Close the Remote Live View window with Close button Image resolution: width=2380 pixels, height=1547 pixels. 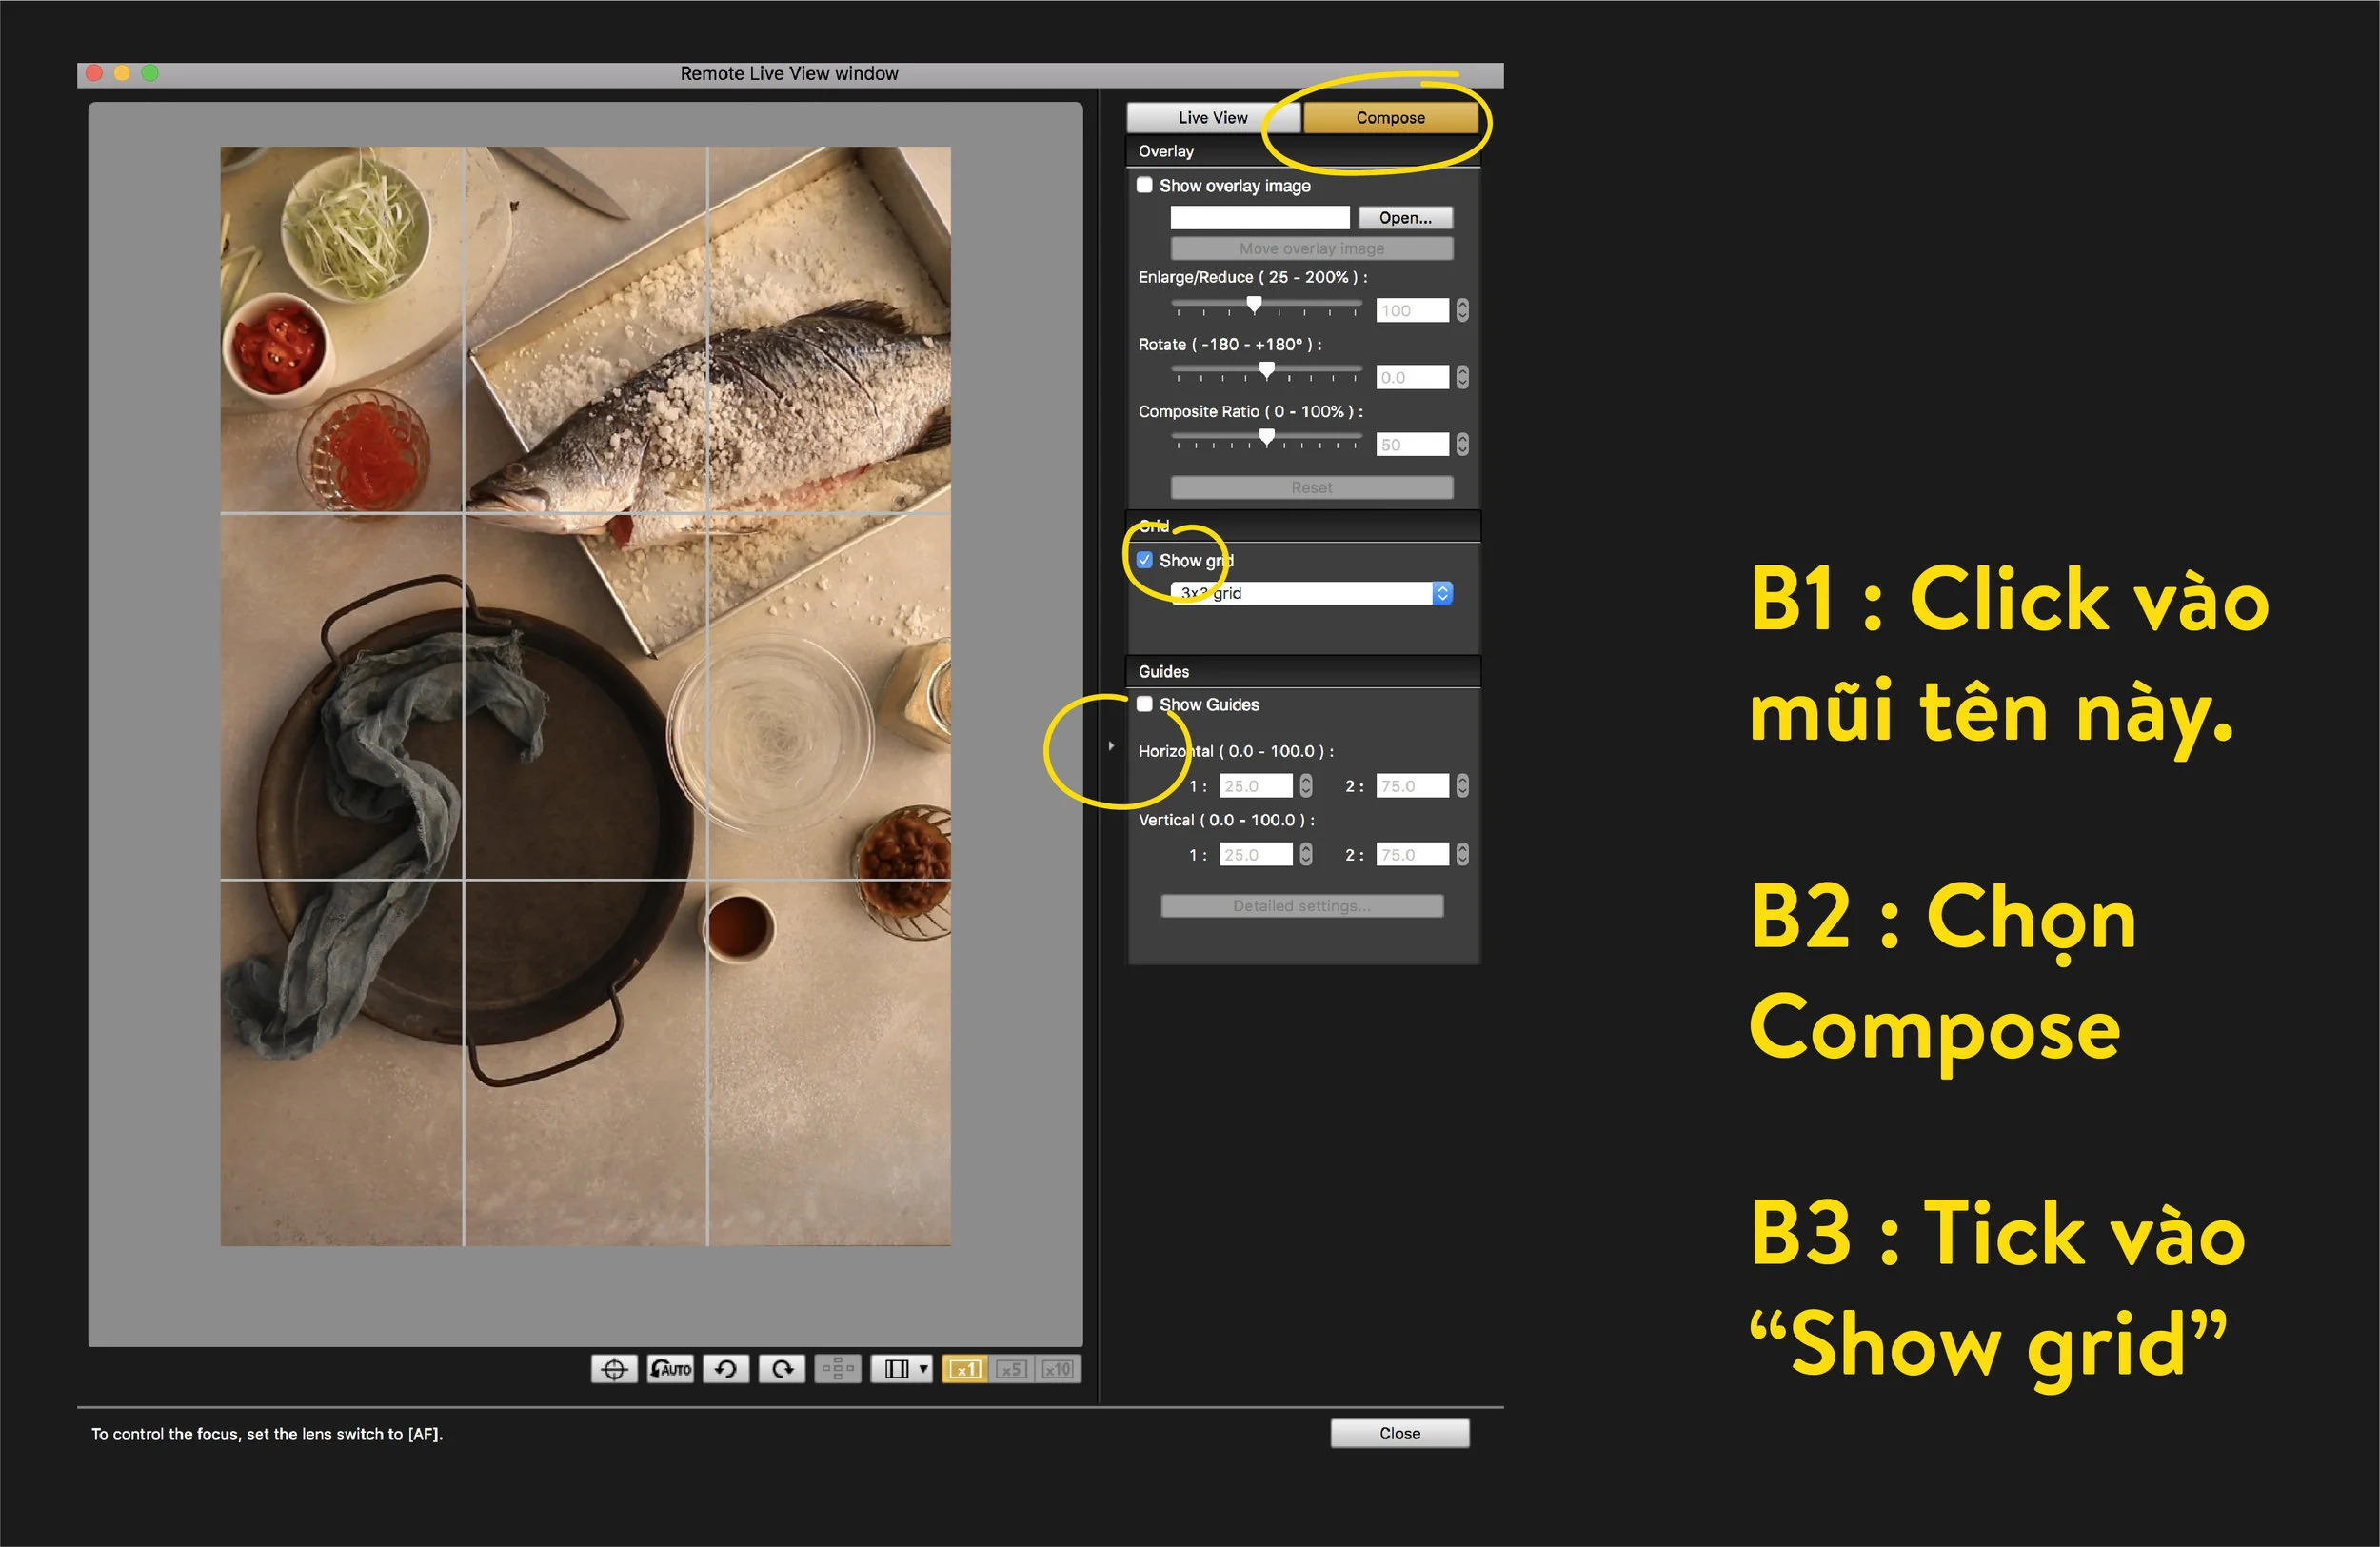[1400, 1433]
